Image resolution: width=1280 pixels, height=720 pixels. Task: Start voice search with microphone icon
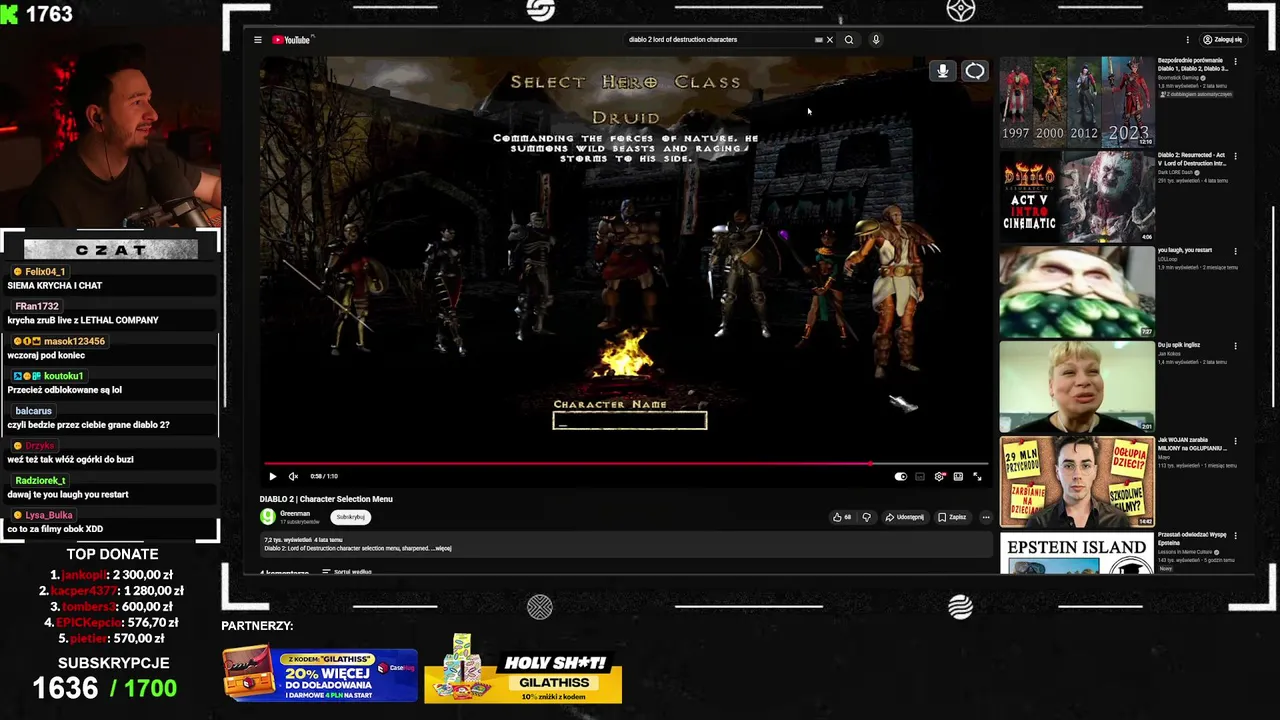point(875,40)
